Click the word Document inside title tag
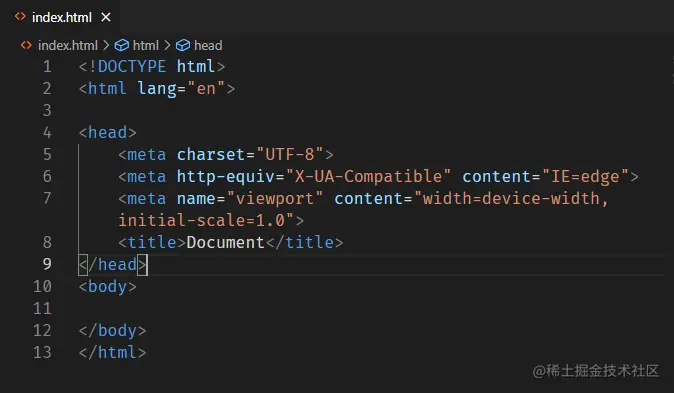The width and height of the screenshot is (674, 393). click(x=225, y=242)
